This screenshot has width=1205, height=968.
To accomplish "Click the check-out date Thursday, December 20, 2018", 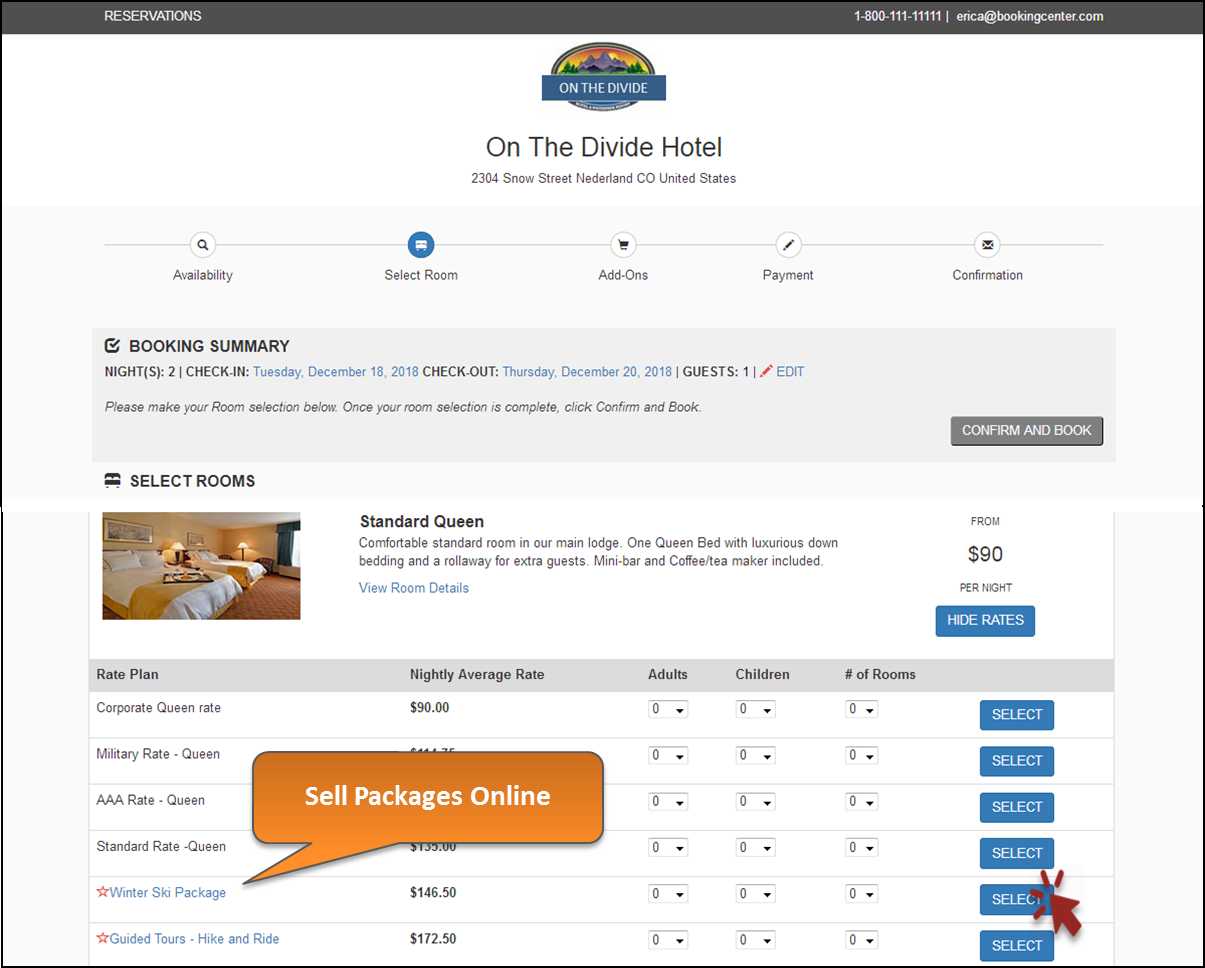I will tap(587, 372).
